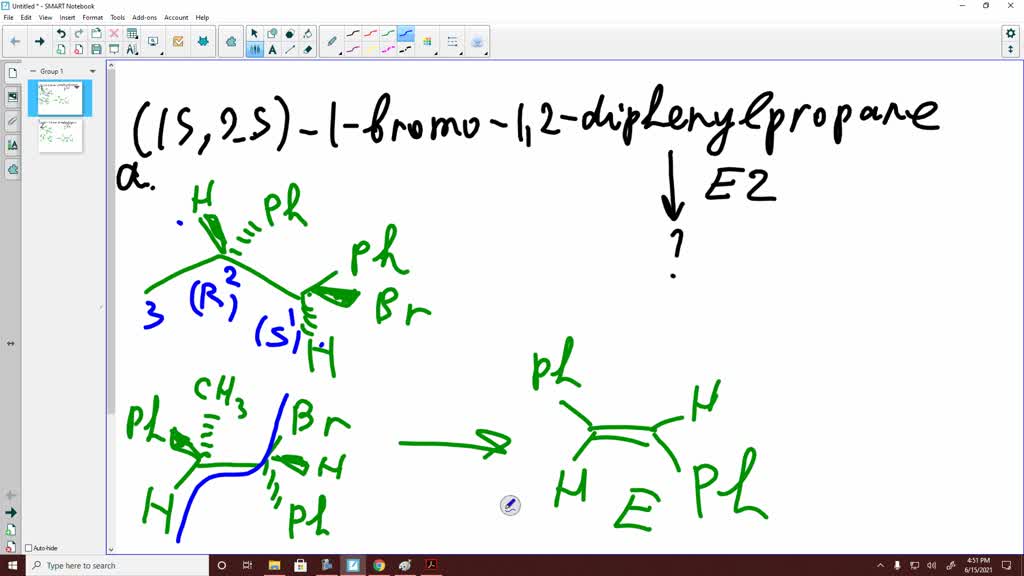Open the Insert Table icon

[133, 32]
